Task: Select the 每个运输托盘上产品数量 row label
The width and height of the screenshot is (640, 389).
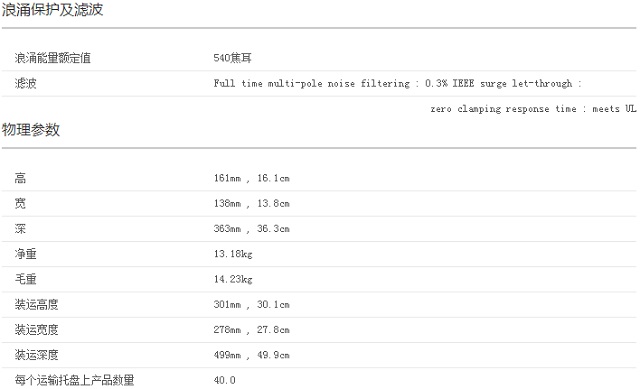Action: 74,380
